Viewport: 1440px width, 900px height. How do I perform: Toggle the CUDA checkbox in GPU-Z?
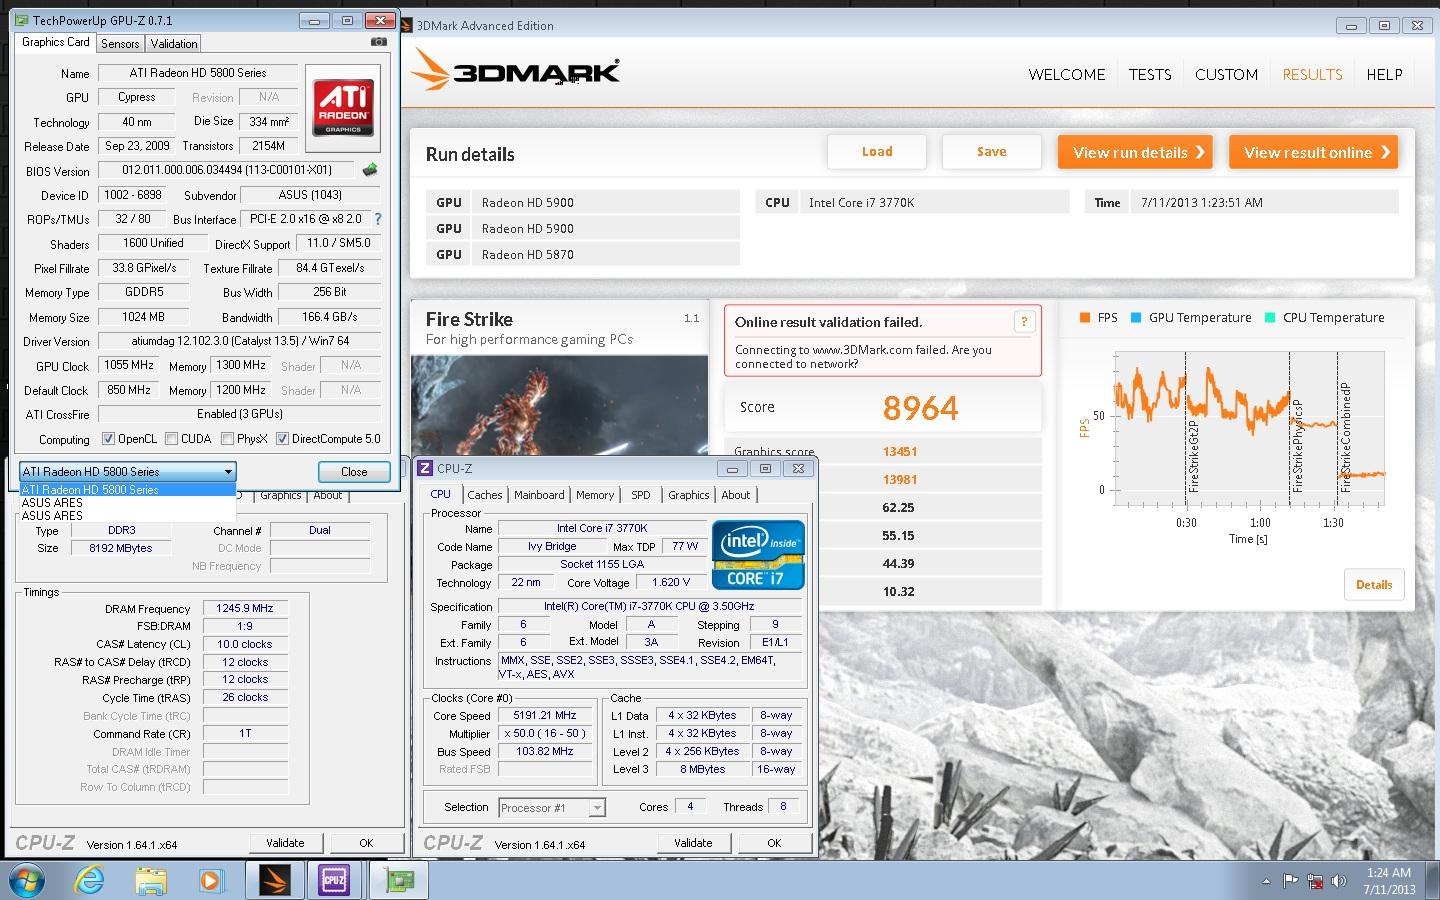pos(171,438)
